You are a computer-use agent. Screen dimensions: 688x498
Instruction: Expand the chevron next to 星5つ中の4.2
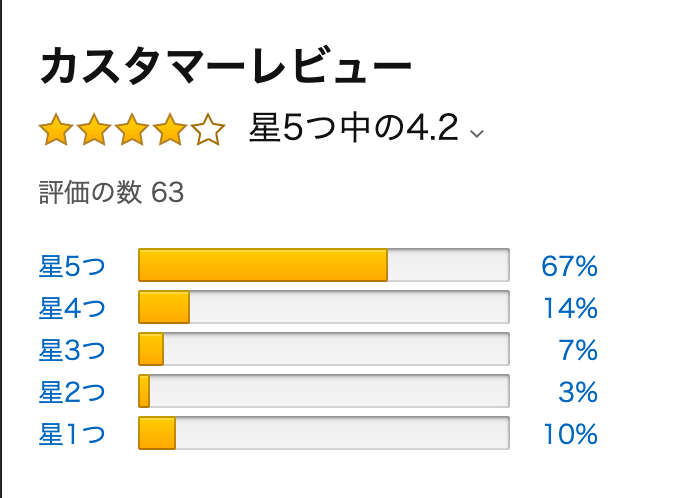tap(477, 133)
